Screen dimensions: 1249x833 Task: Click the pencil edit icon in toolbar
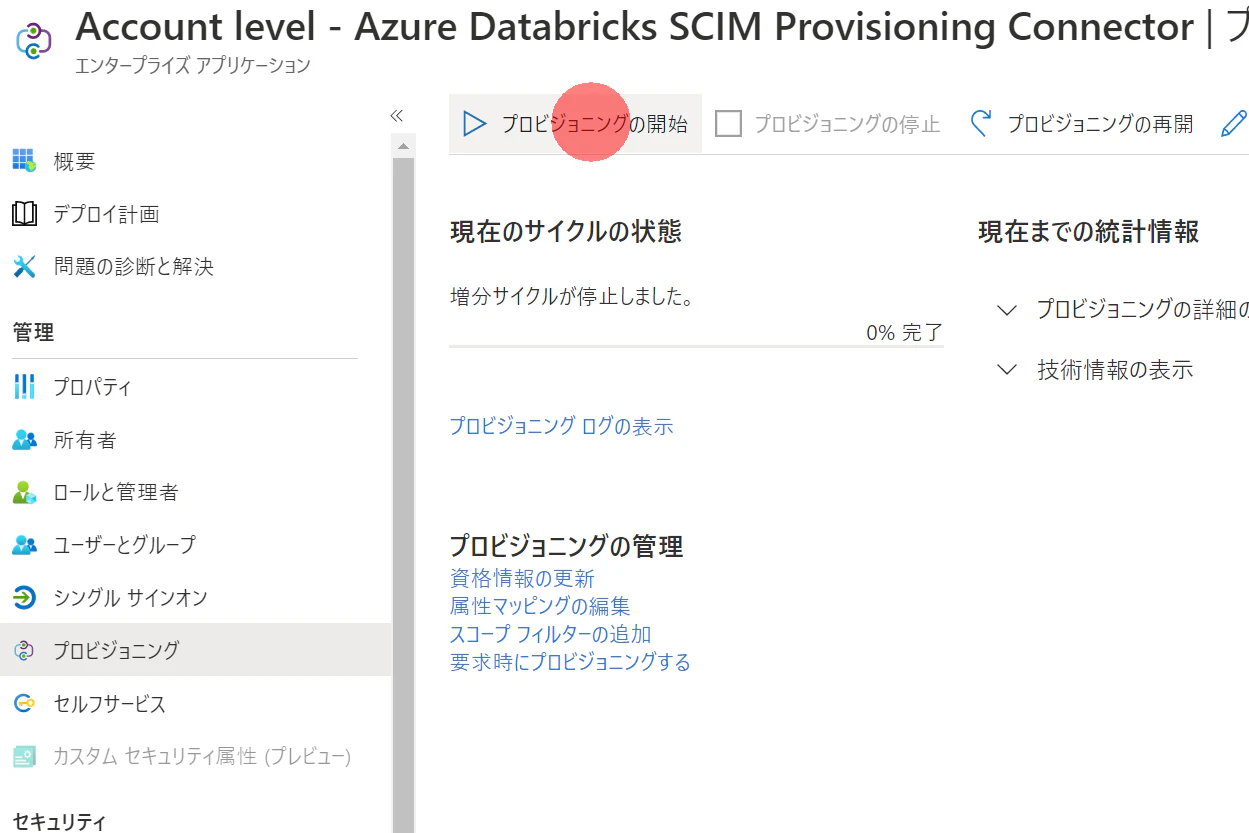click(1234, 124)
